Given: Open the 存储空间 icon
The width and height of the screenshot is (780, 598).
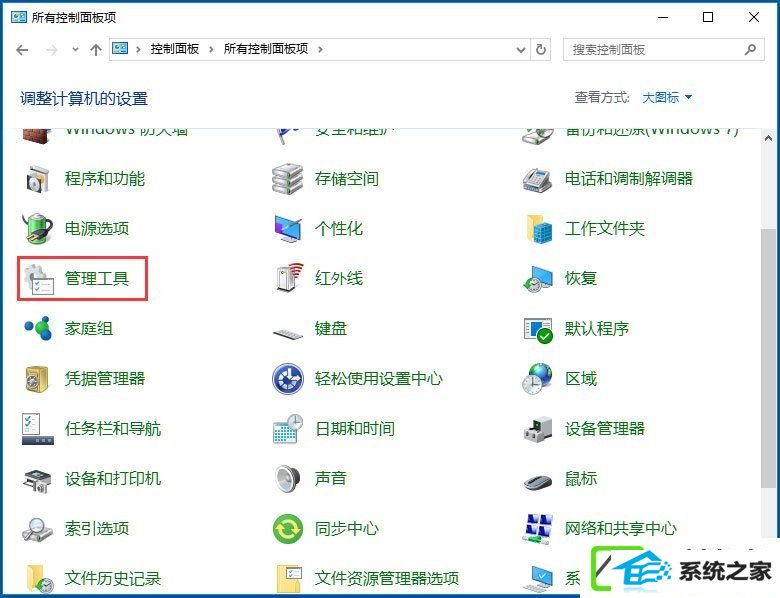Looking at the screenshot, I should 288,179.
